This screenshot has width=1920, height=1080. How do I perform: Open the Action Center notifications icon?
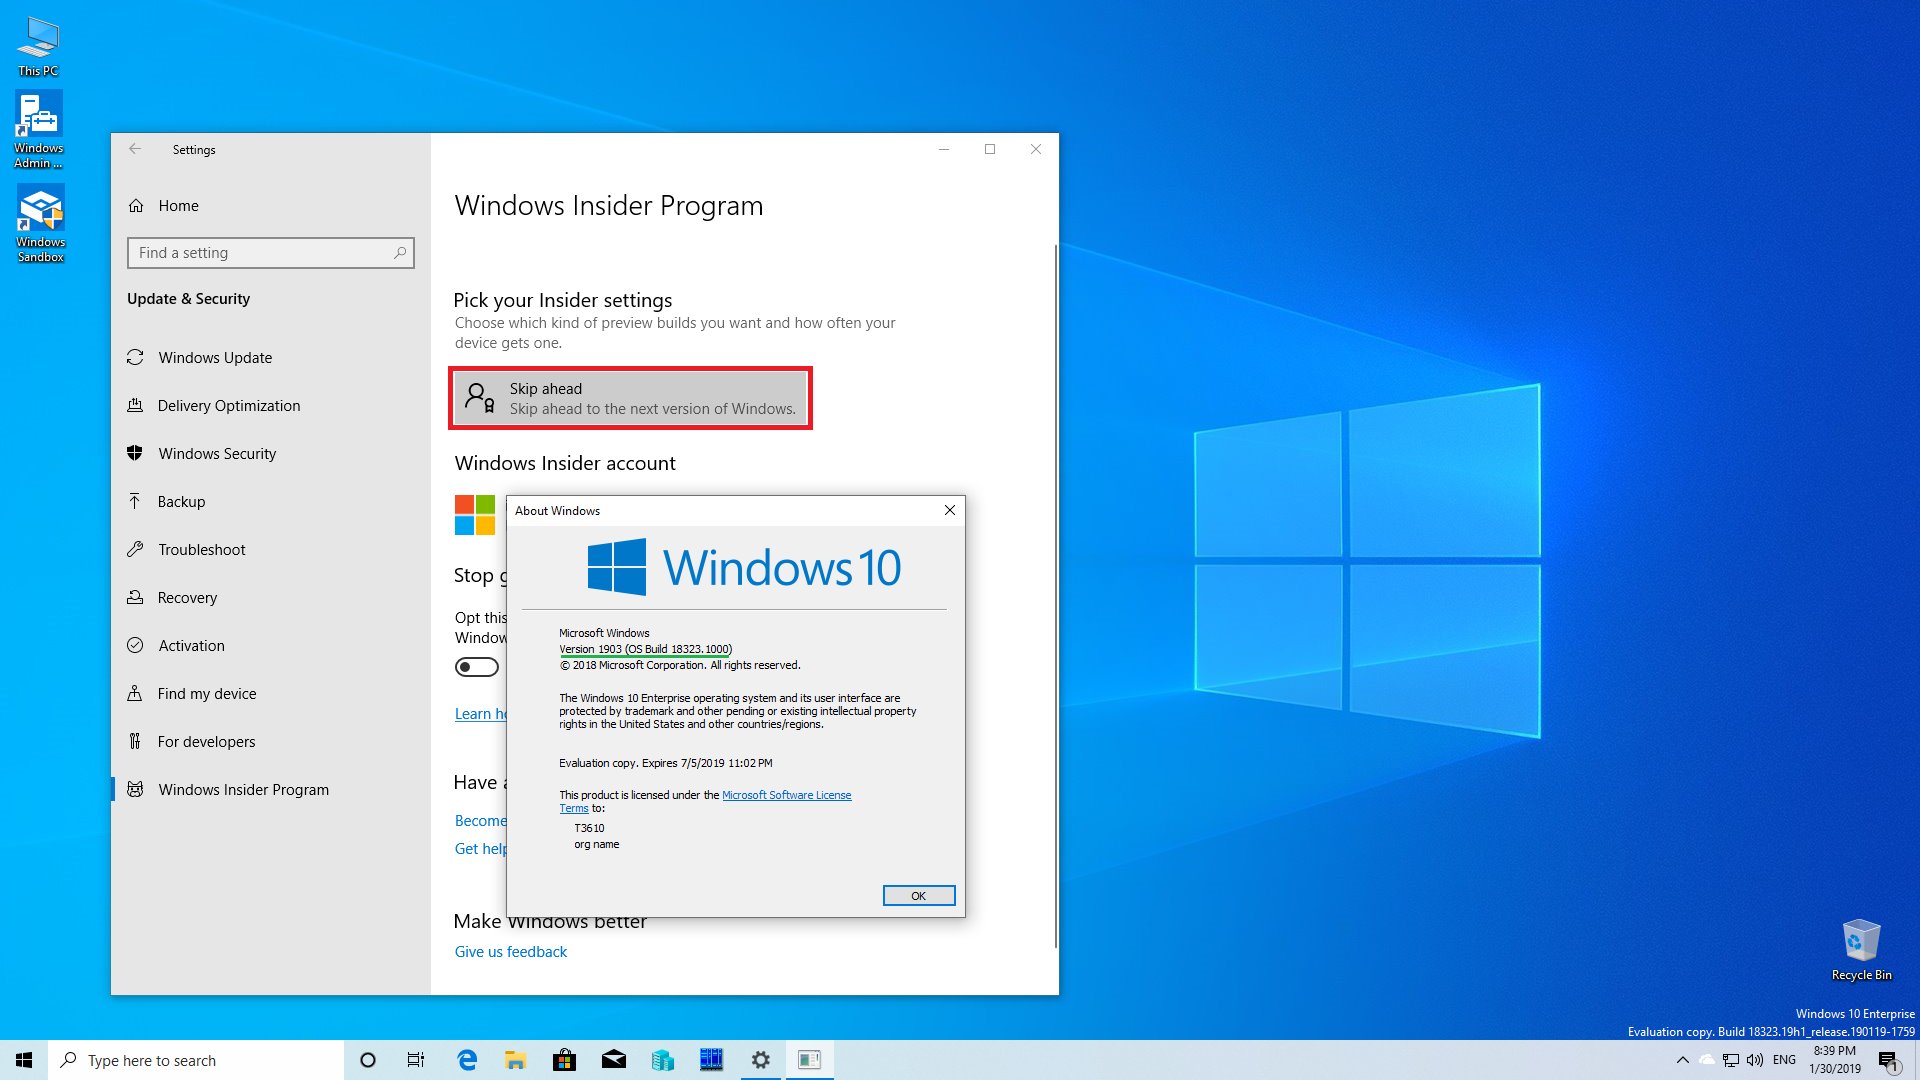coord(1888,1060)
